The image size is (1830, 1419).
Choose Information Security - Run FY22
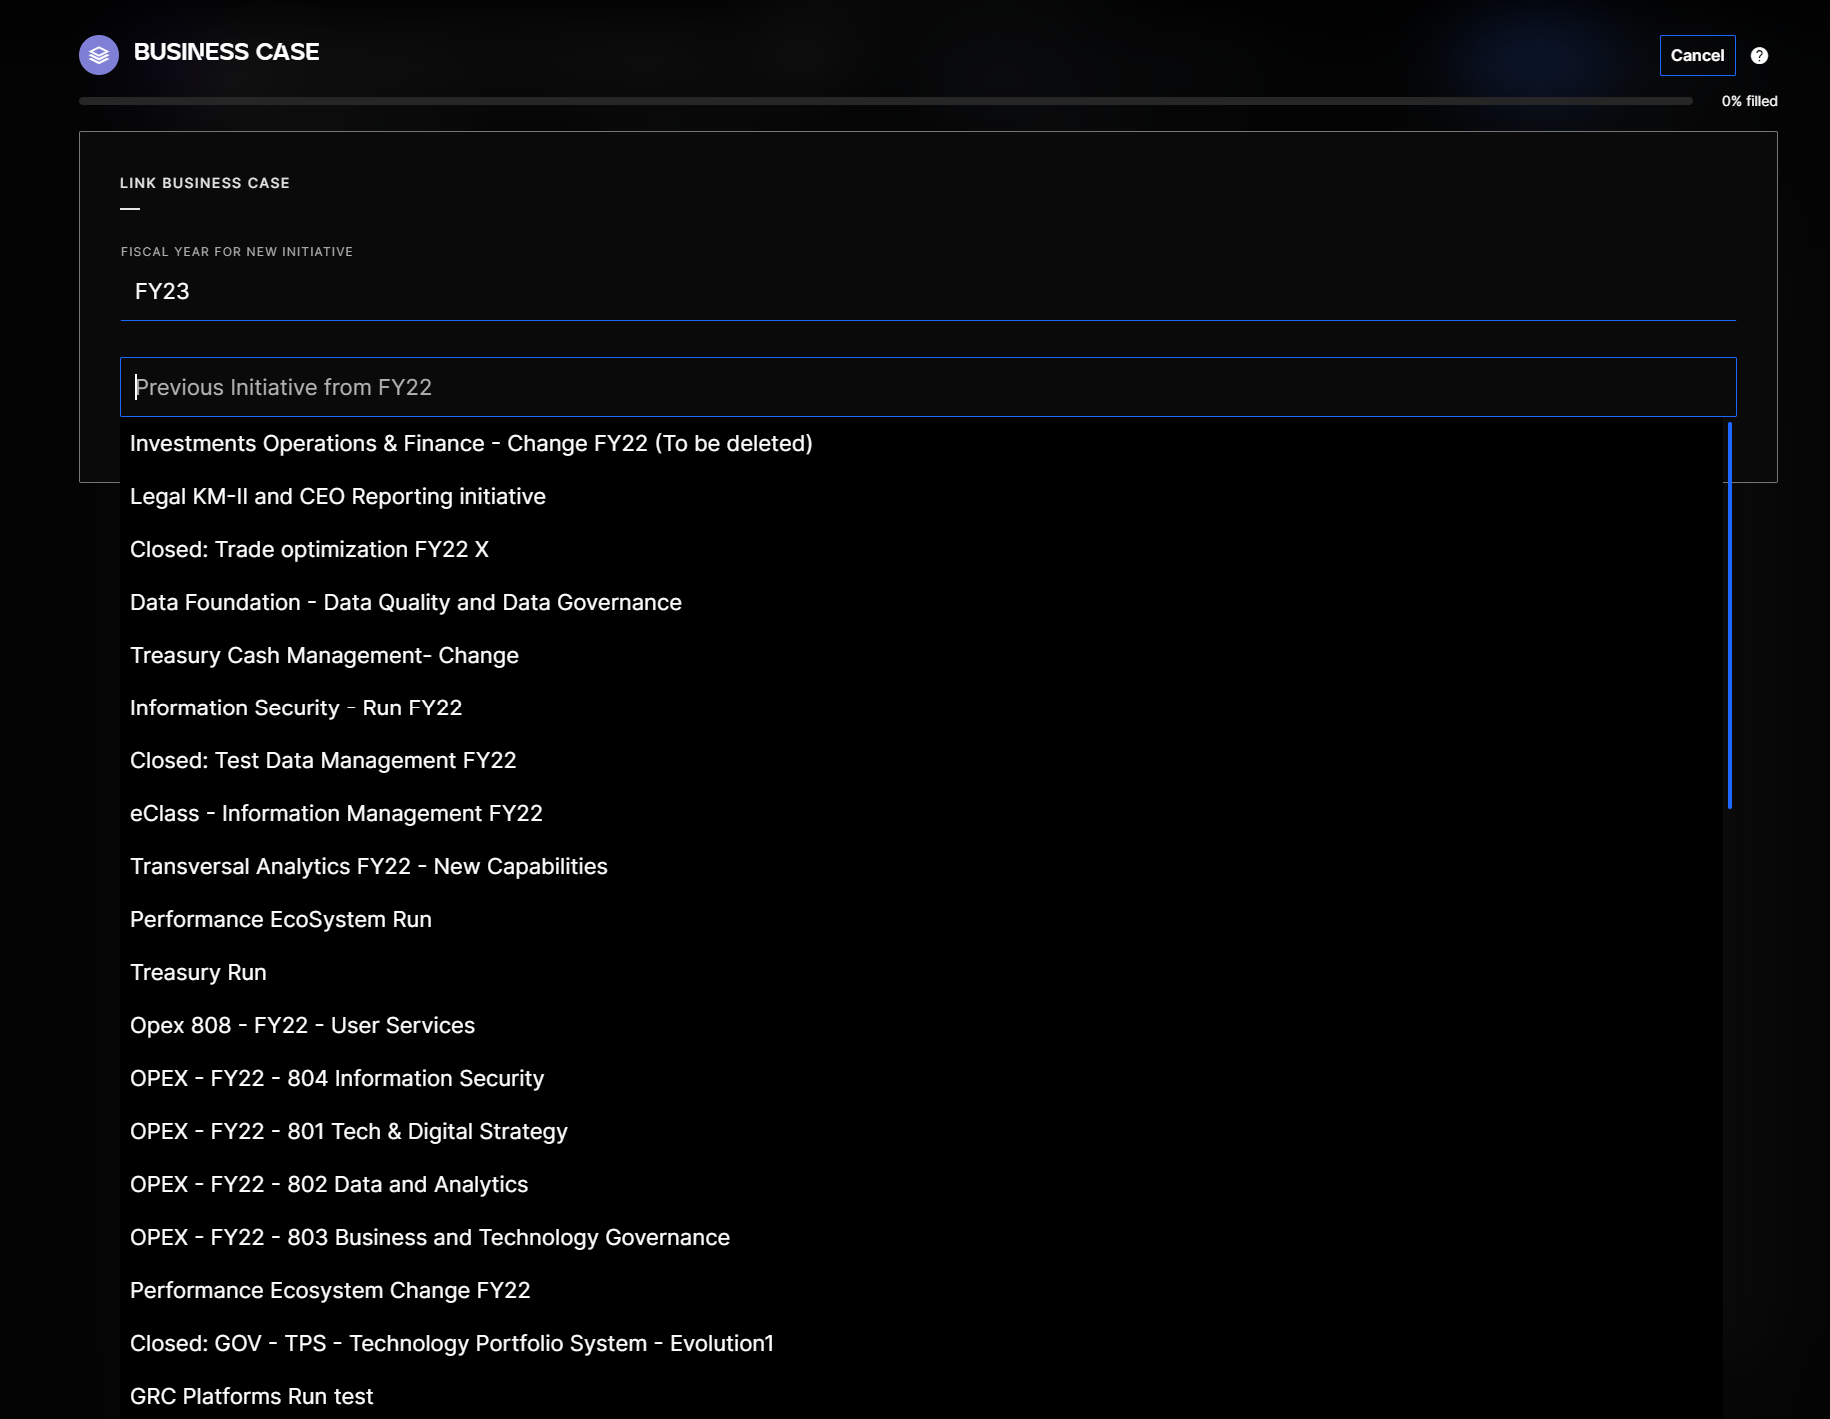(x=296, y=708)
